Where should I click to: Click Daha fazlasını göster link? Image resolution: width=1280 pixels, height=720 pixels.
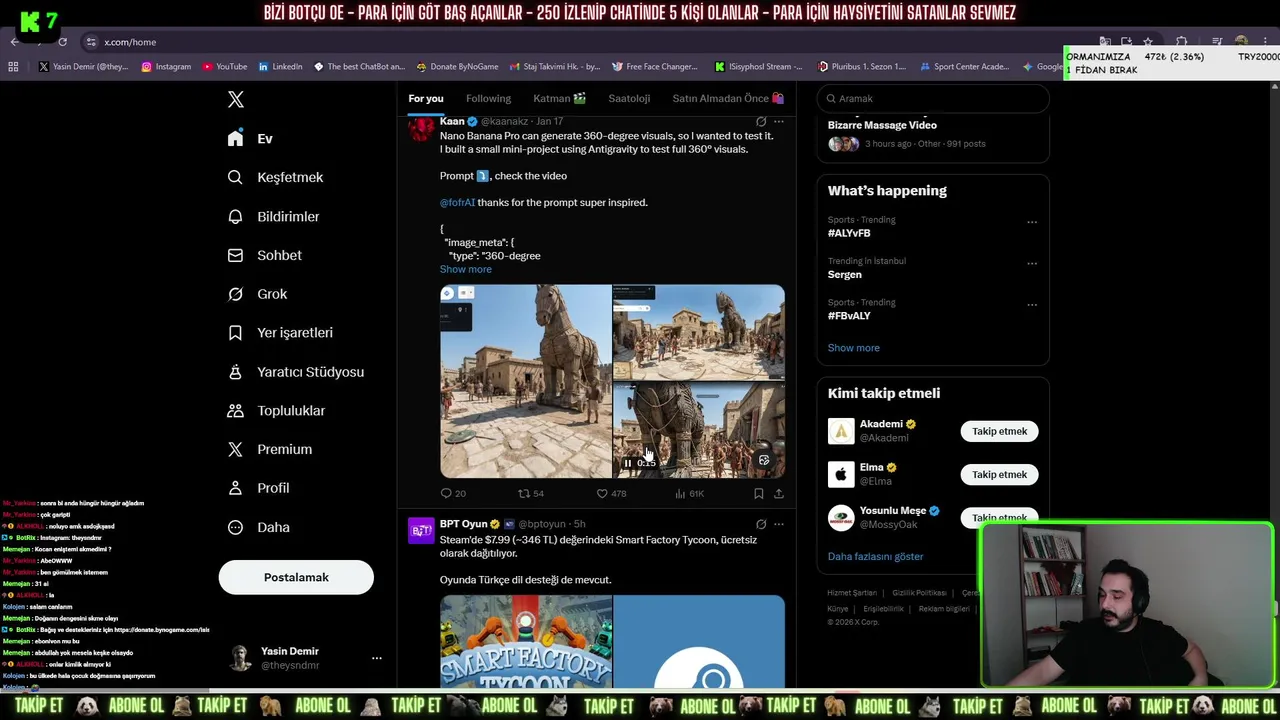(875, 556)
